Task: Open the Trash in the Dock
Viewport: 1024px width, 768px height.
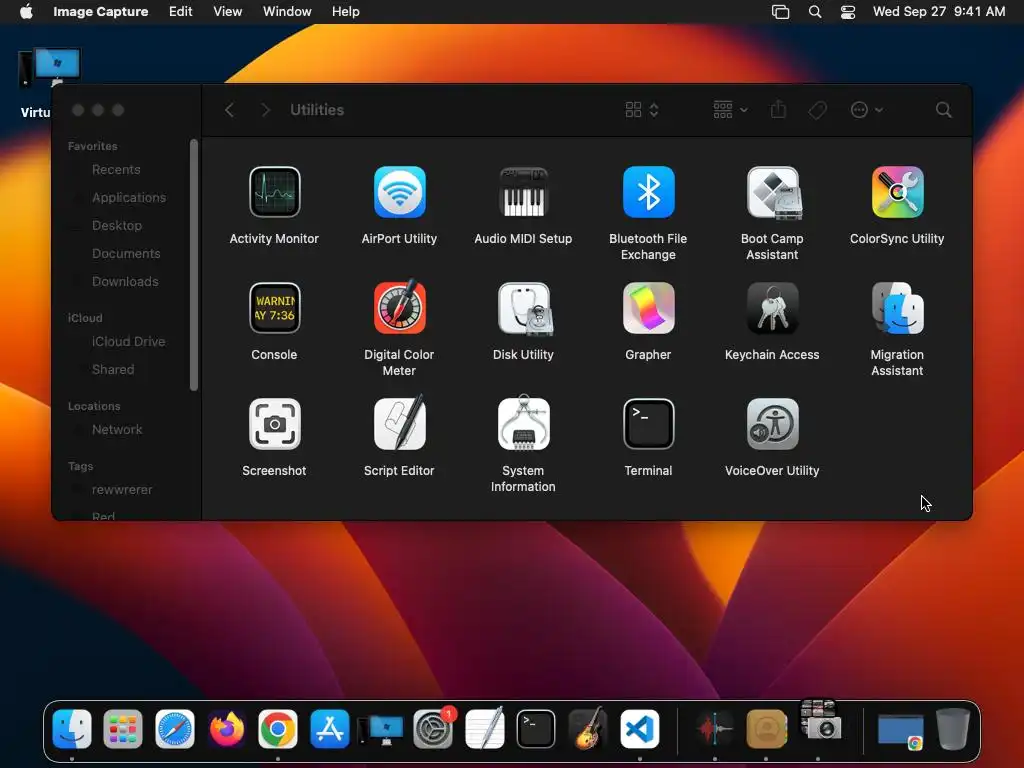Action: click(952, 728)
